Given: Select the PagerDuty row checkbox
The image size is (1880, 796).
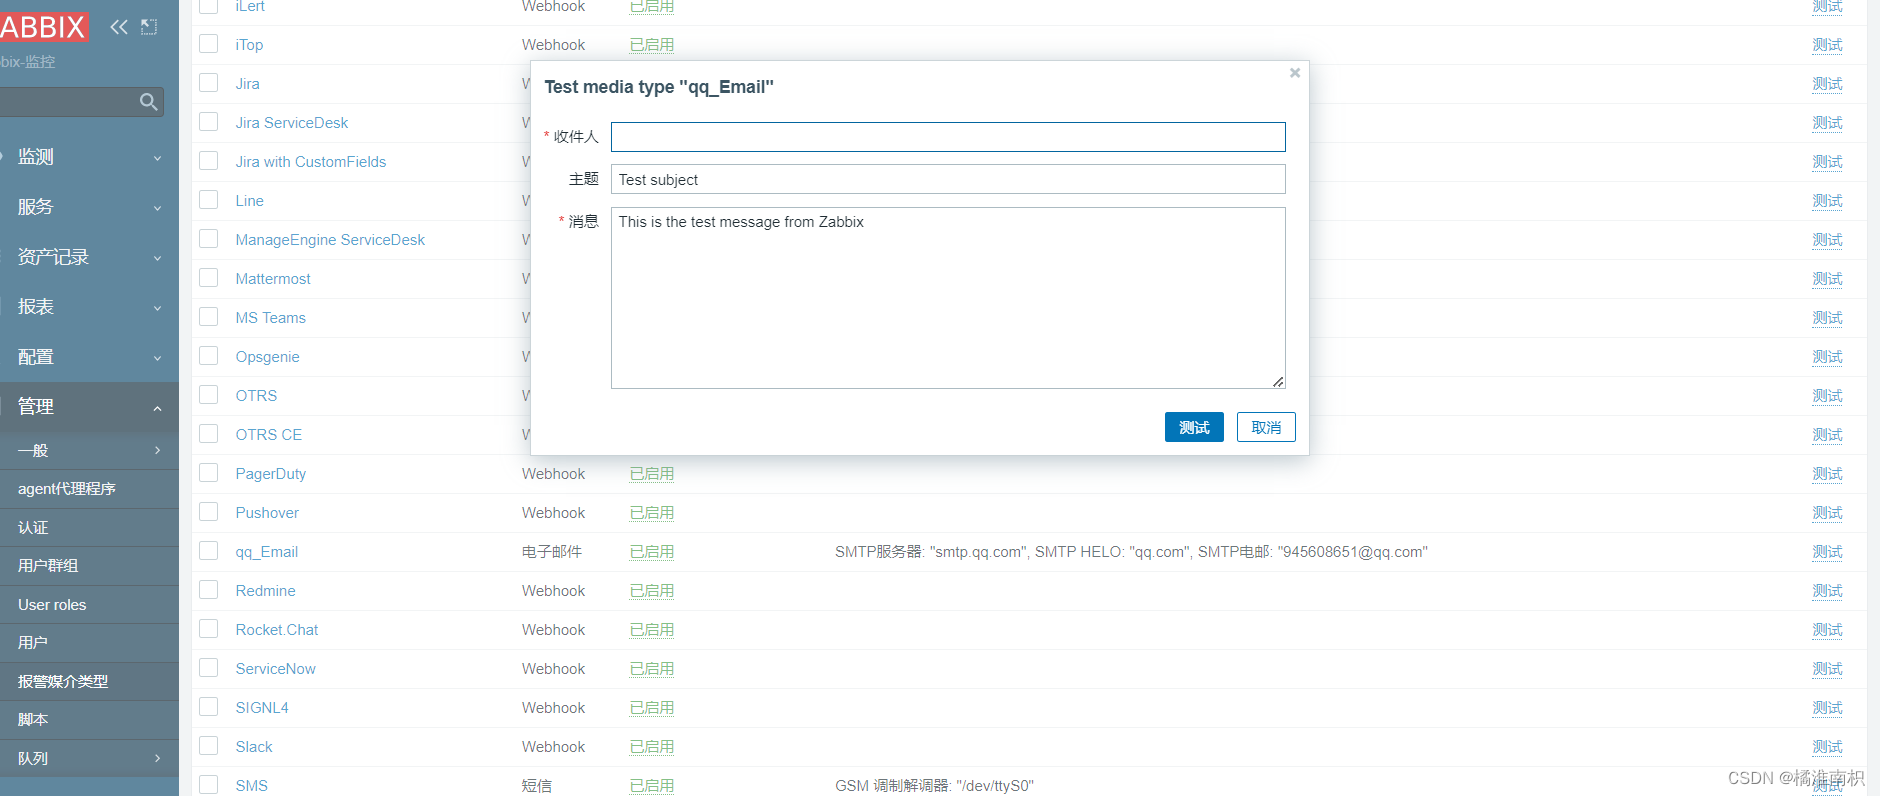Looking at the screenshot, I should [x=209, y=473].
